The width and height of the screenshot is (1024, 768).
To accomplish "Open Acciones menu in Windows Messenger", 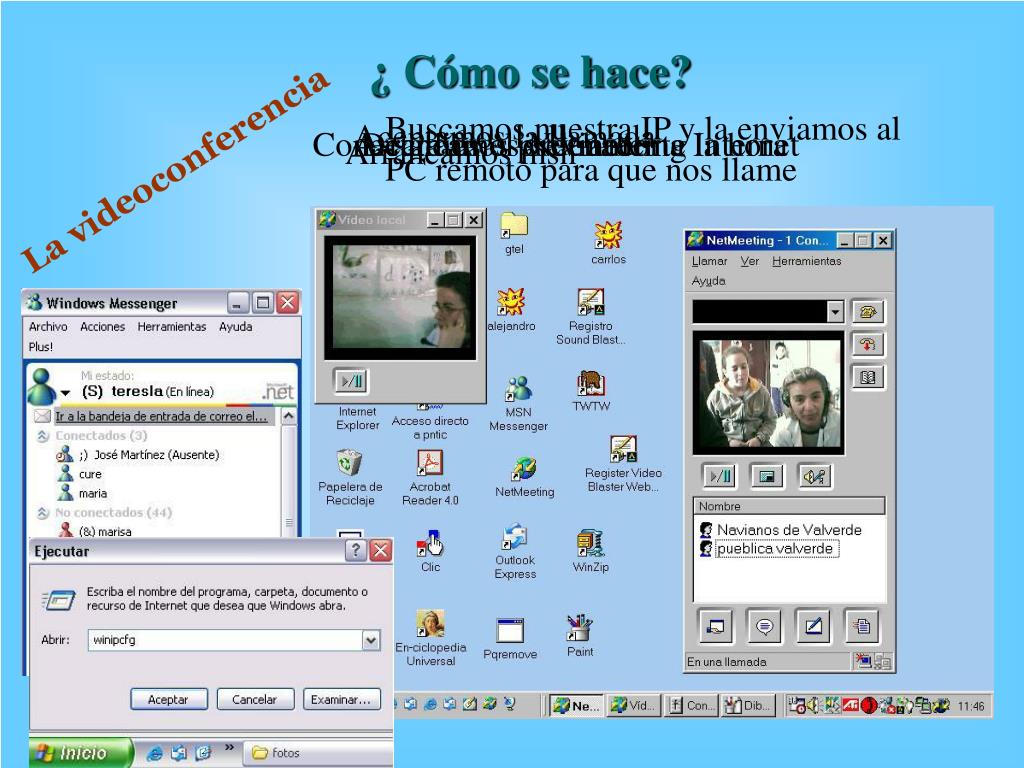I will click(103, 327).
